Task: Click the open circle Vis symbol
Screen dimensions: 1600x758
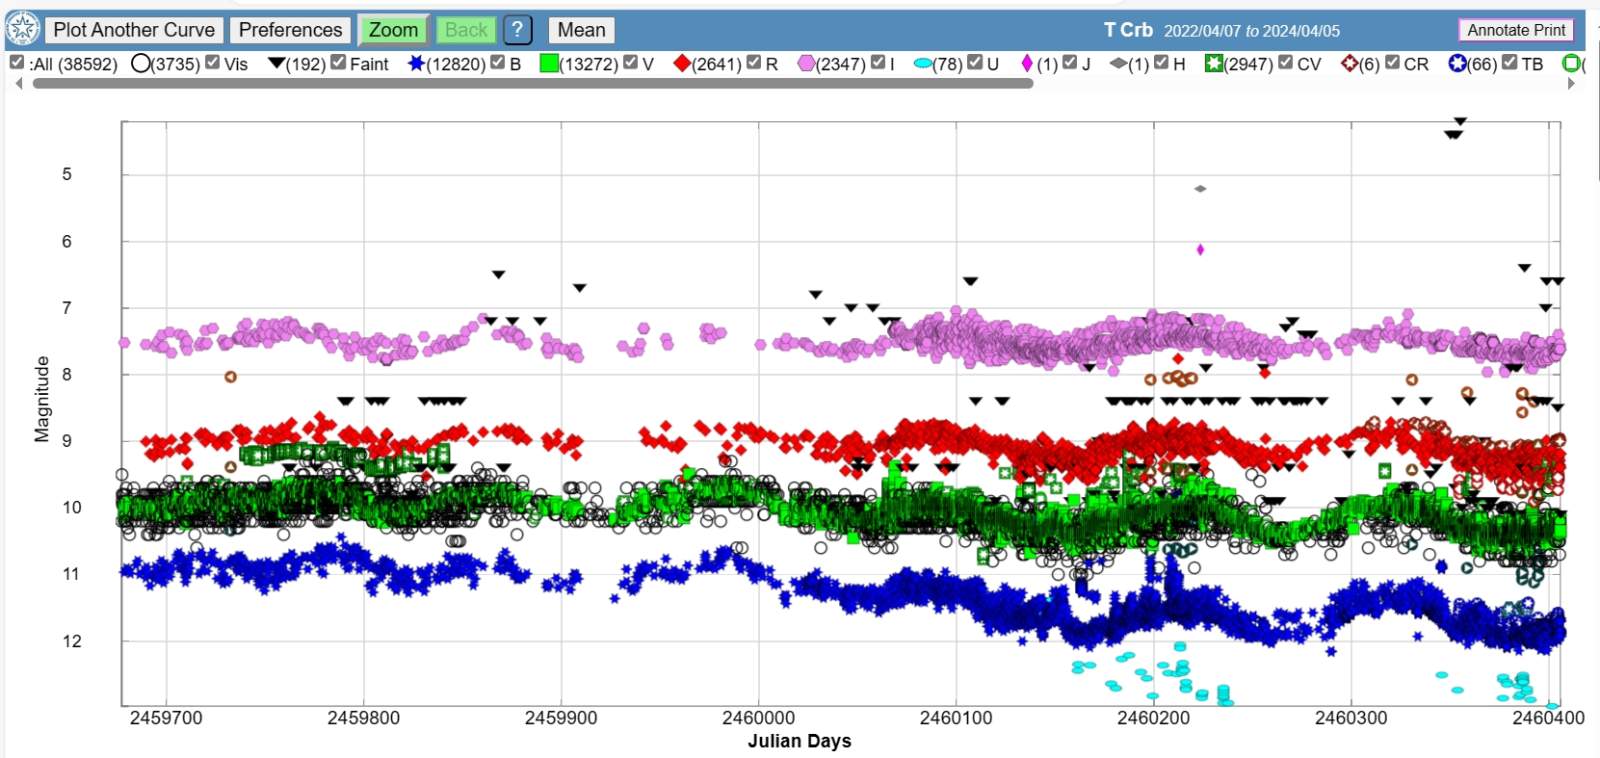Action: (x=141, y=64)
